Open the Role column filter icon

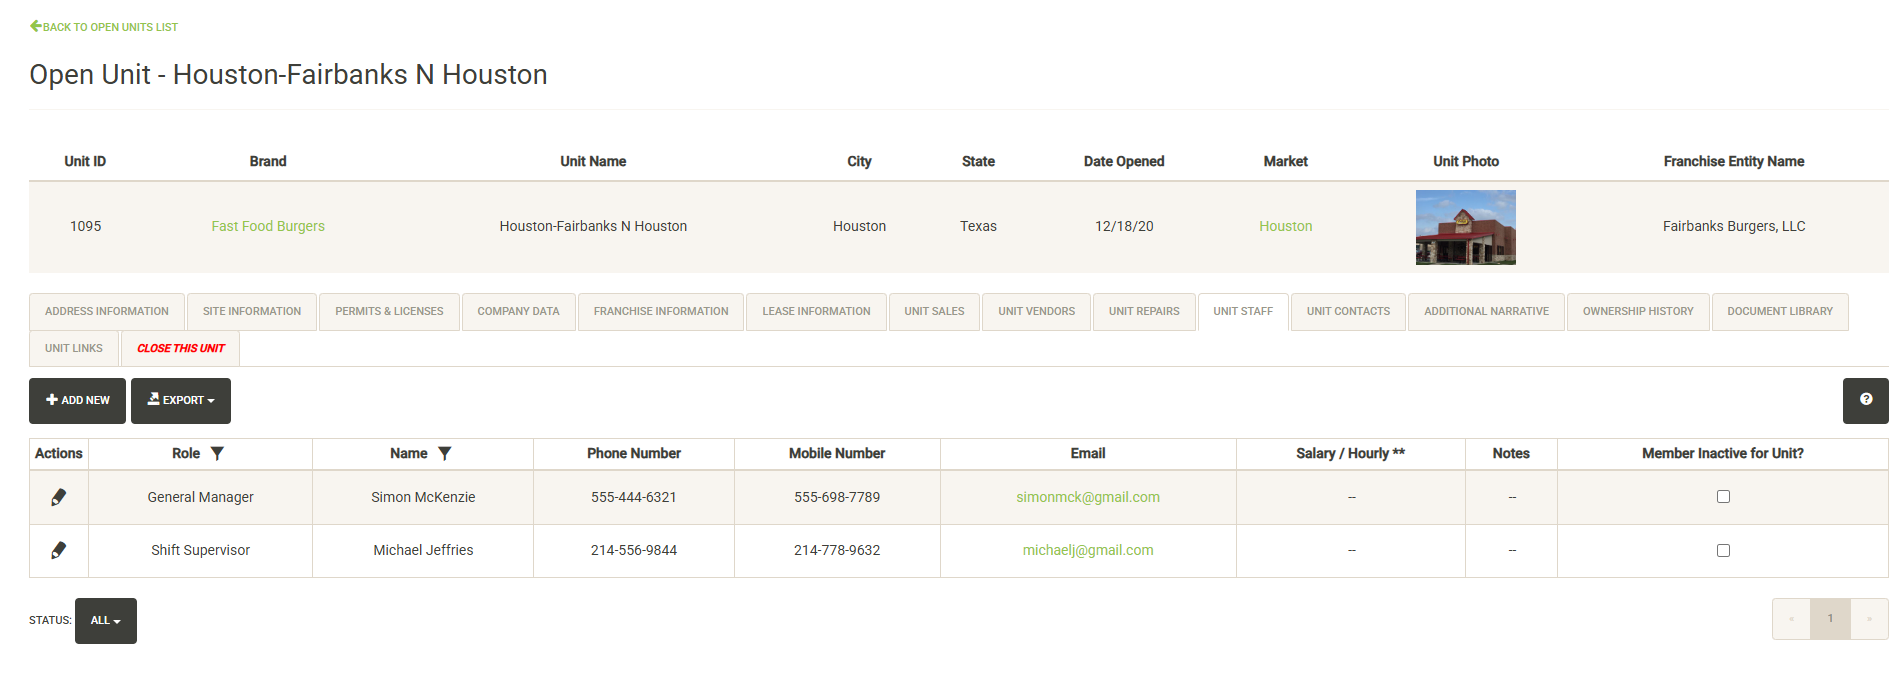pyautogui.click(x=217, y=454)
